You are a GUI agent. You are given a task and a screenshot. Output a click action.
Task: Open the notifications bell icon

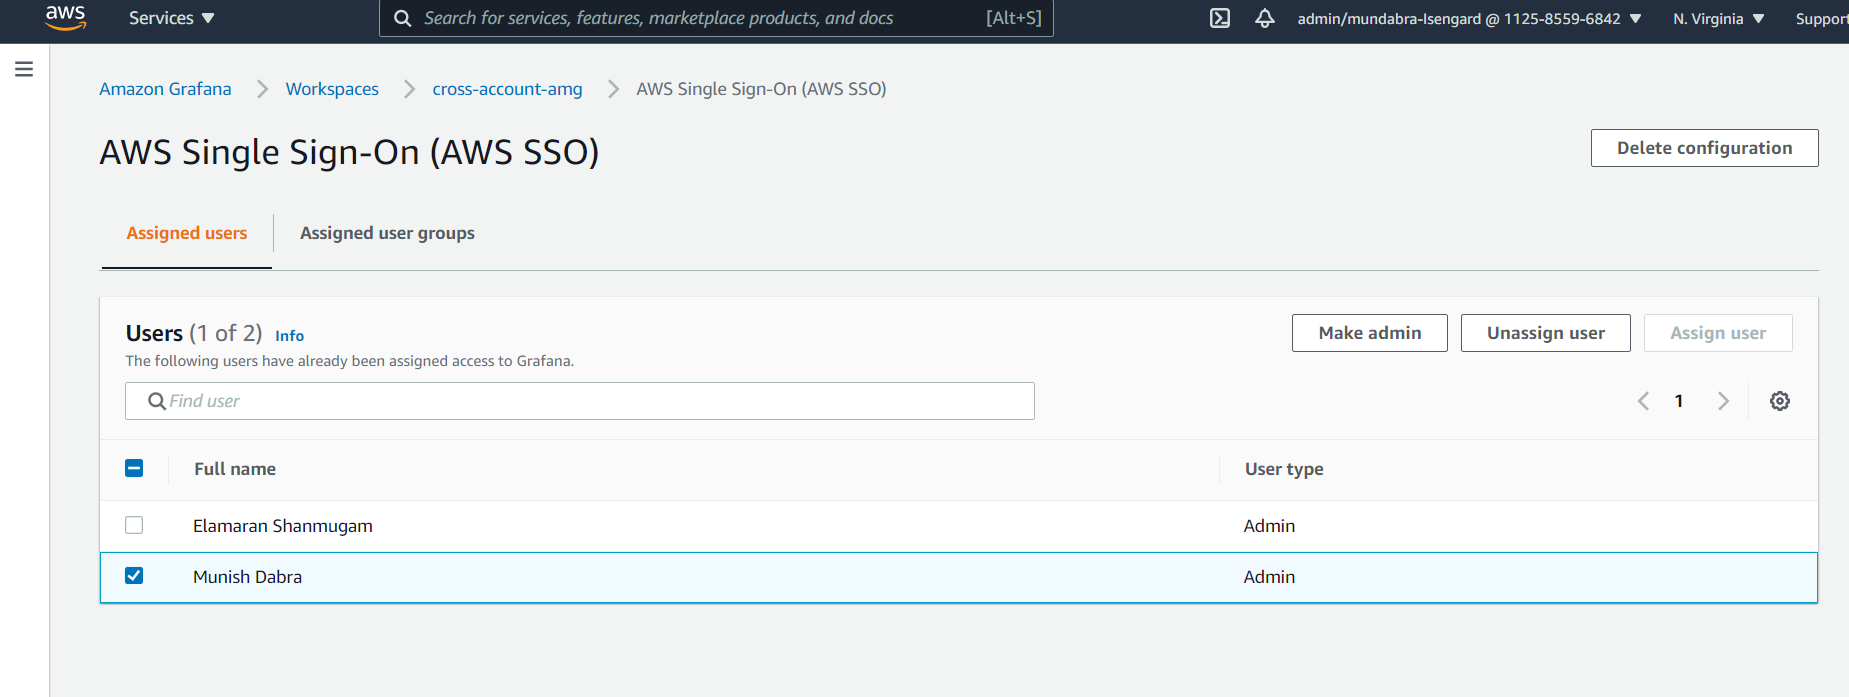coord(1265,18)
